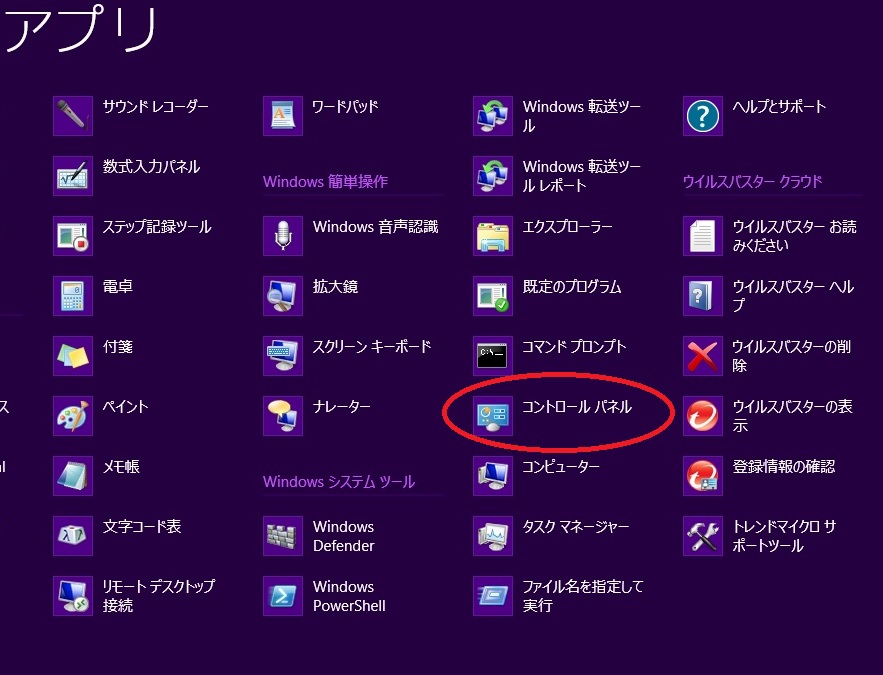The height and width of the screenshot is (675, 883).
Task: Open the サウンド レコーダー microphone icon
Action: pyautogui.click(x=73, y=116)
